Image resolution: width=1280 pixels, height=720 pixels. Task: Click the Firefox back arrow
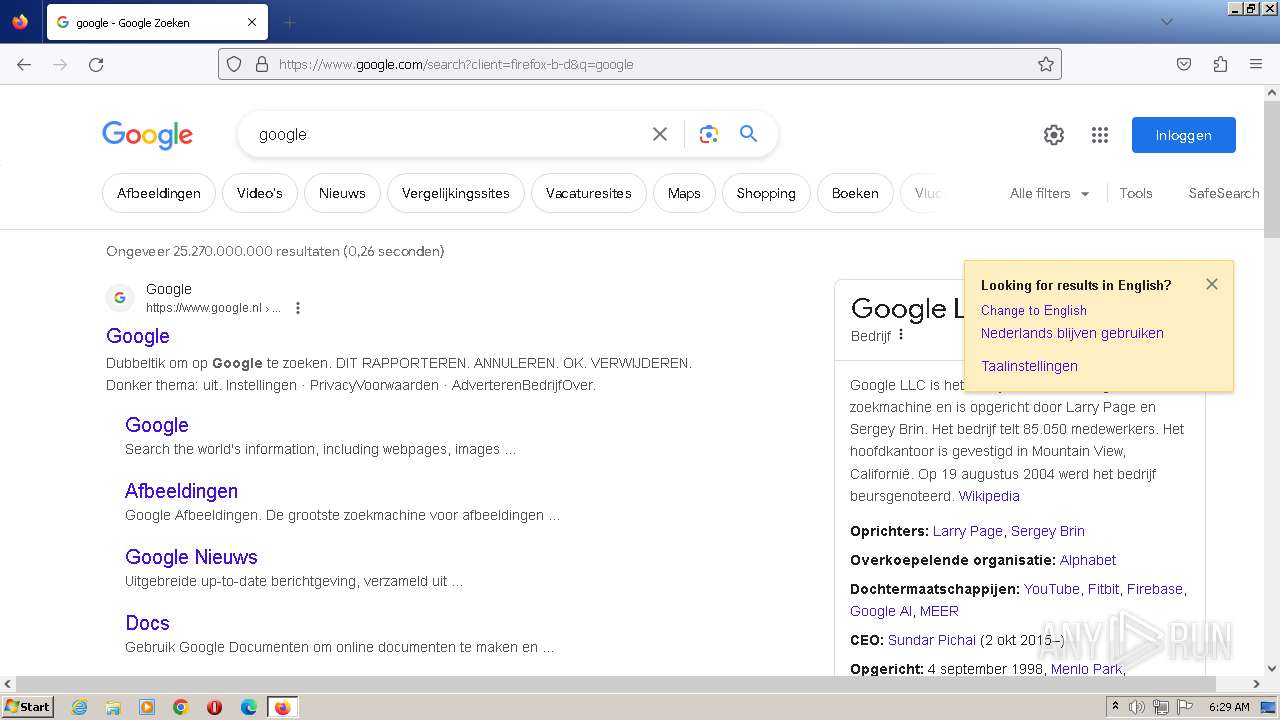pyautogui.click(x=24, y=64)
